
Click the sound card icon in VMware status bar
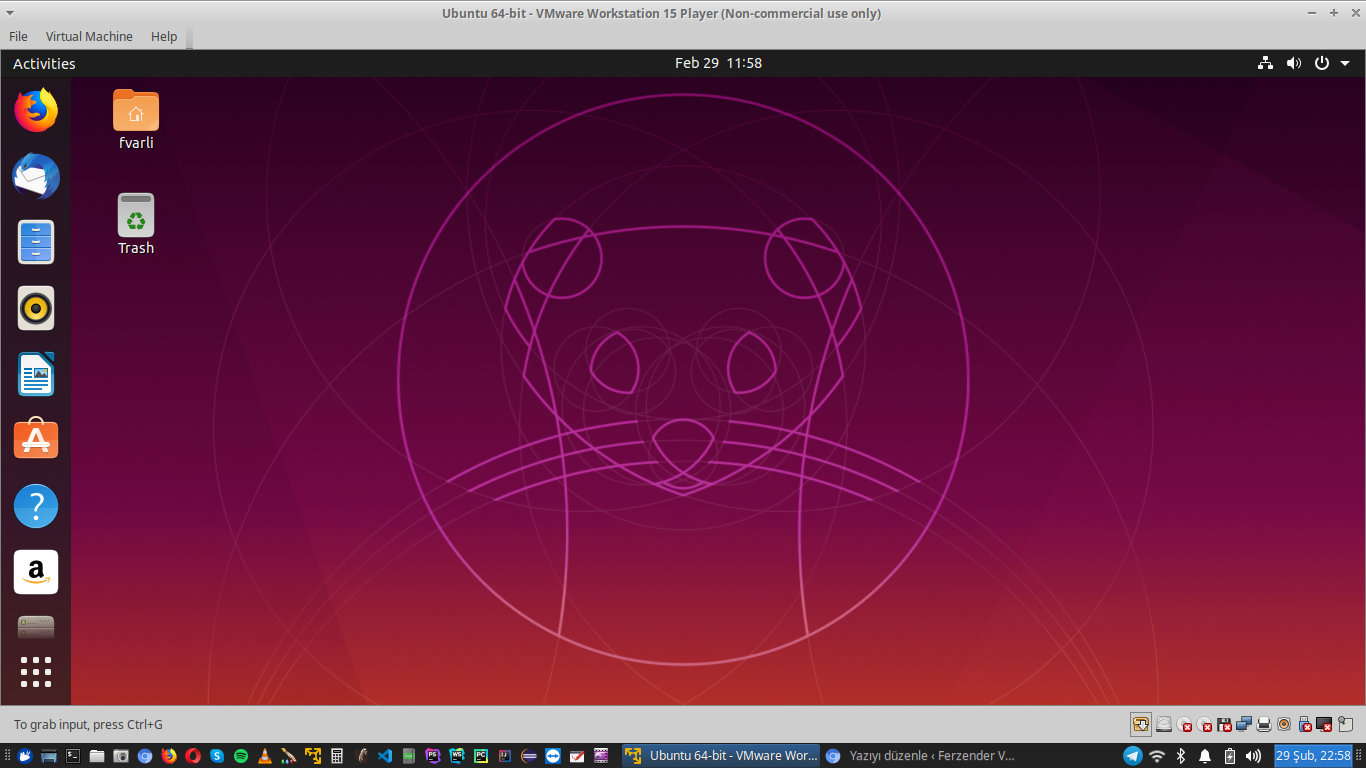tap(1284, 724)
